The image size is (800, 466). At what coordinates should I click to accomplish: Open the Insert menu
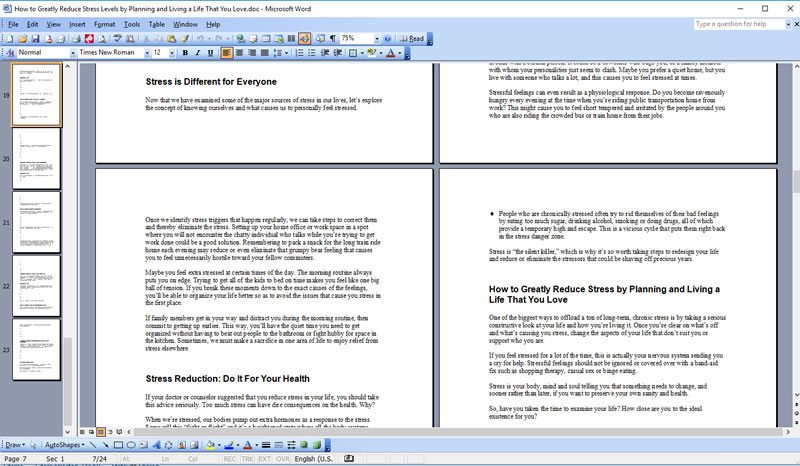click(78, 24)
